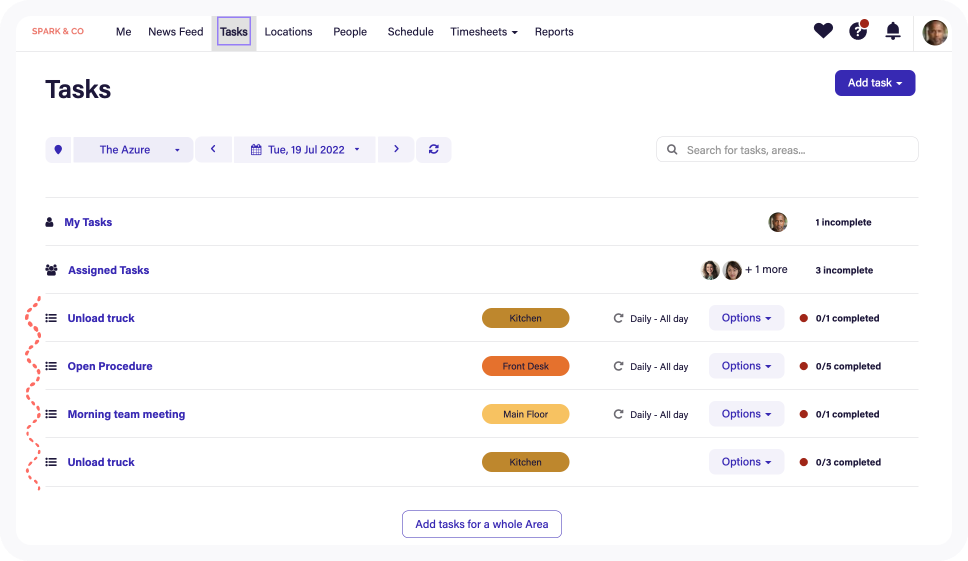Image resolution: width=968 pixels, height=561 pixels.
Task: Open the Assigned Tasks link
Action: point(109,270)
